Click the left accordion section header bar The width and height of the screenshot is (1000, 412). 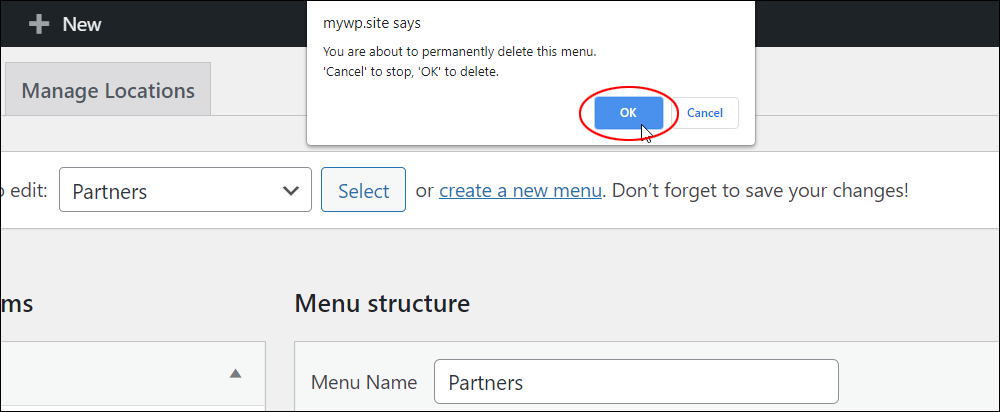(120, 374)
